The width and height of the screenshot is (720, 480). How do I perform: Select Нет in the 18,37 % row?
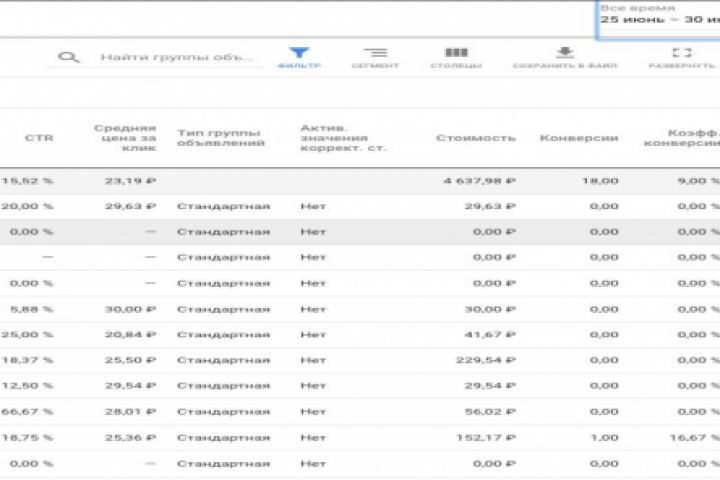pos(313,360)
